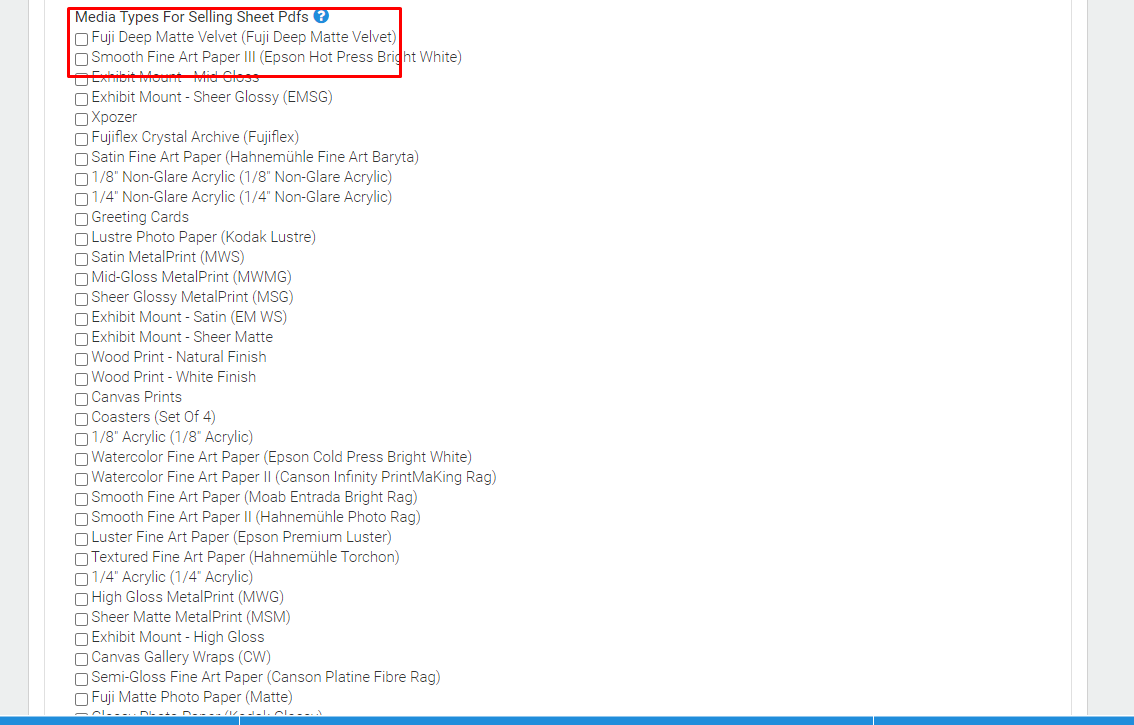This screenshot has width=1134, height=725.
Task: Tick Watercolor Fine Art Paper II (Canson)
Action: tap(82, 480)
